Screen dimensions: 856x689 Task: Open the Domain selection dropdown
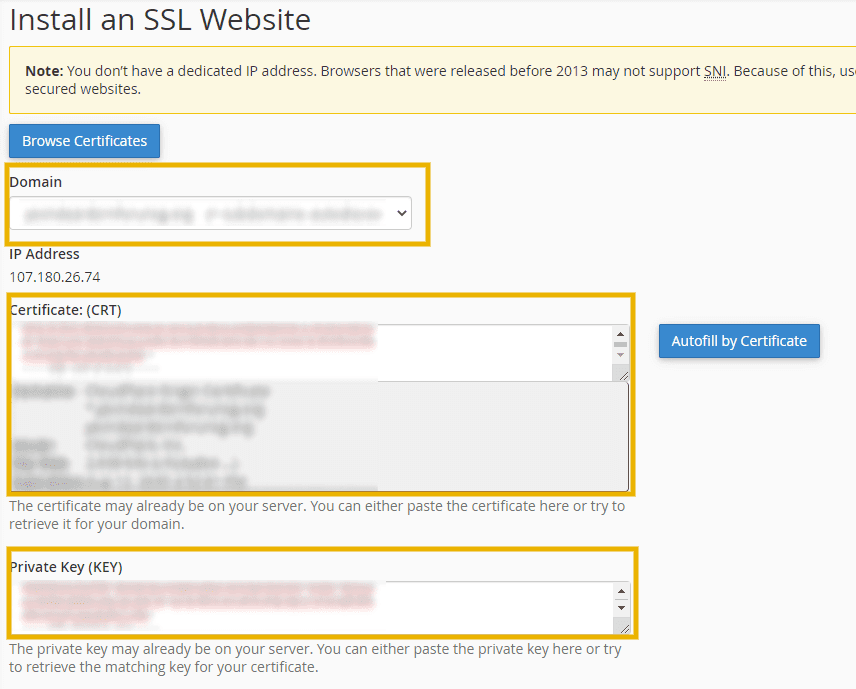[210, 212]
